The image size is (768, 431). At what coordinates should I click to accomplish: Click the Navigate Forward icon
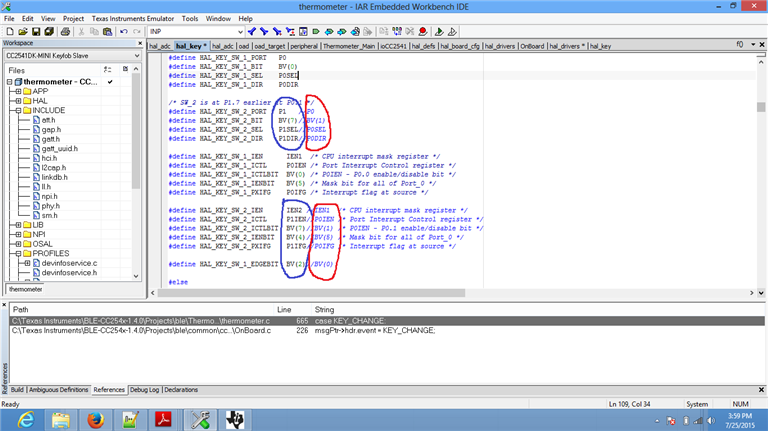coord(368,32)
